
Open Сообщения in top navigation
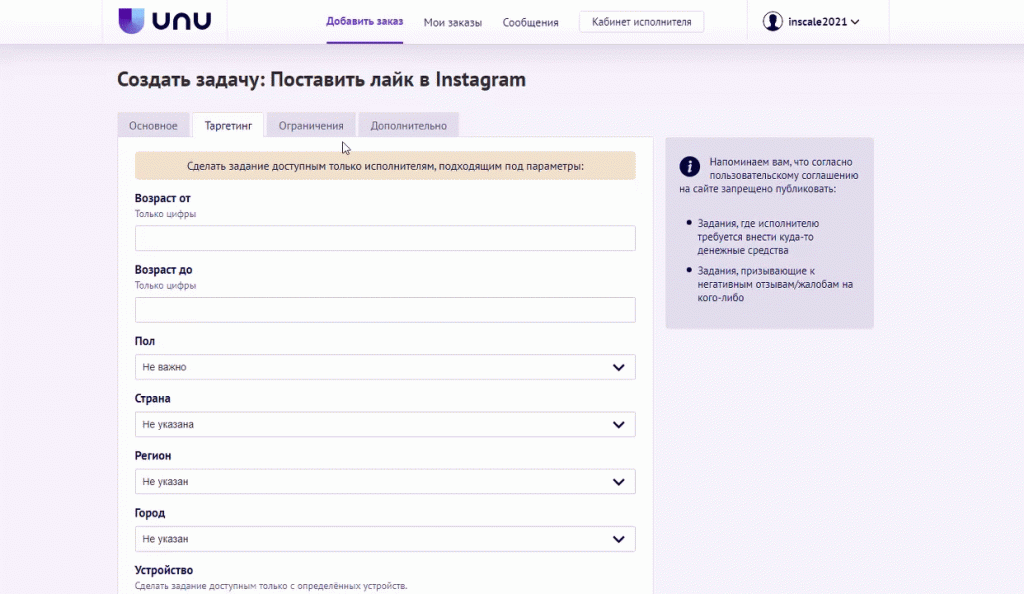531,22
